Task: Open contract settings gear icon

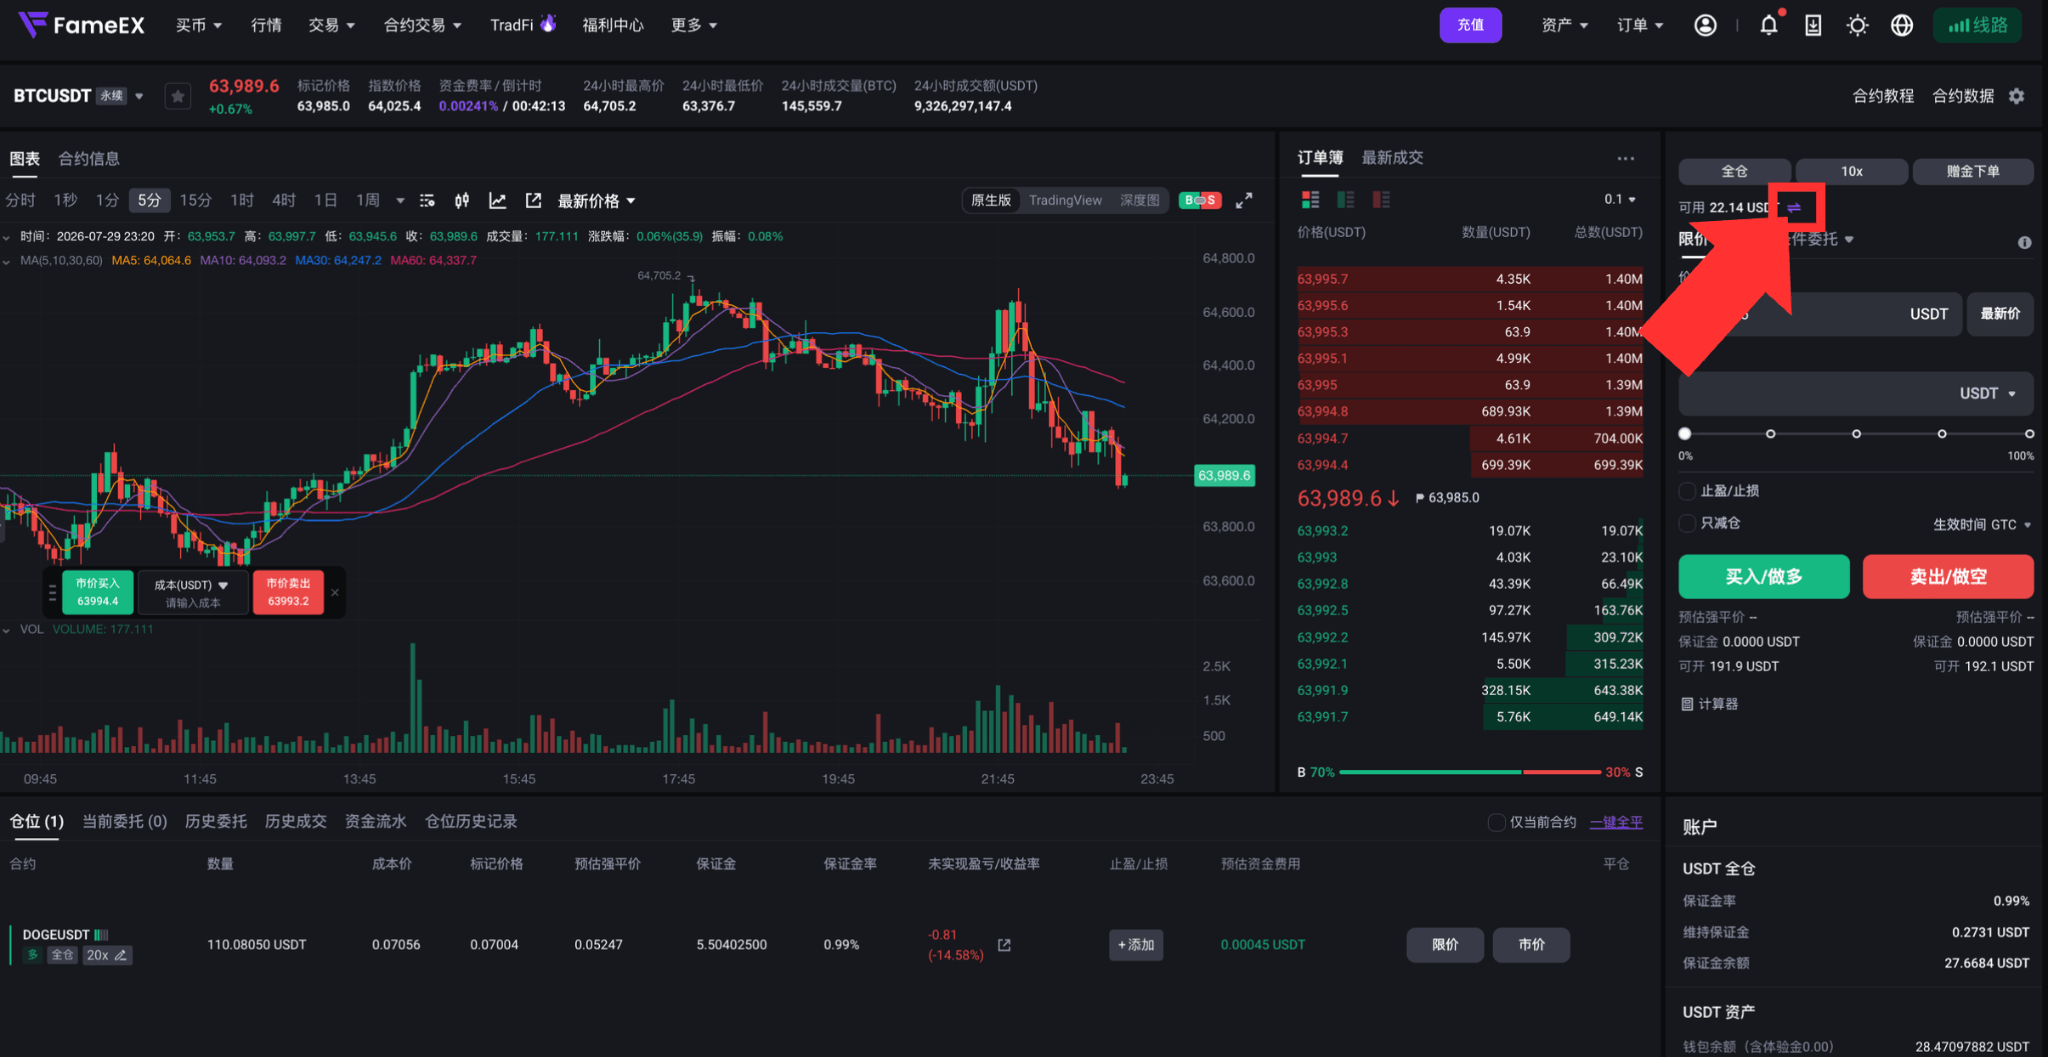Action: coord(2017,96)
